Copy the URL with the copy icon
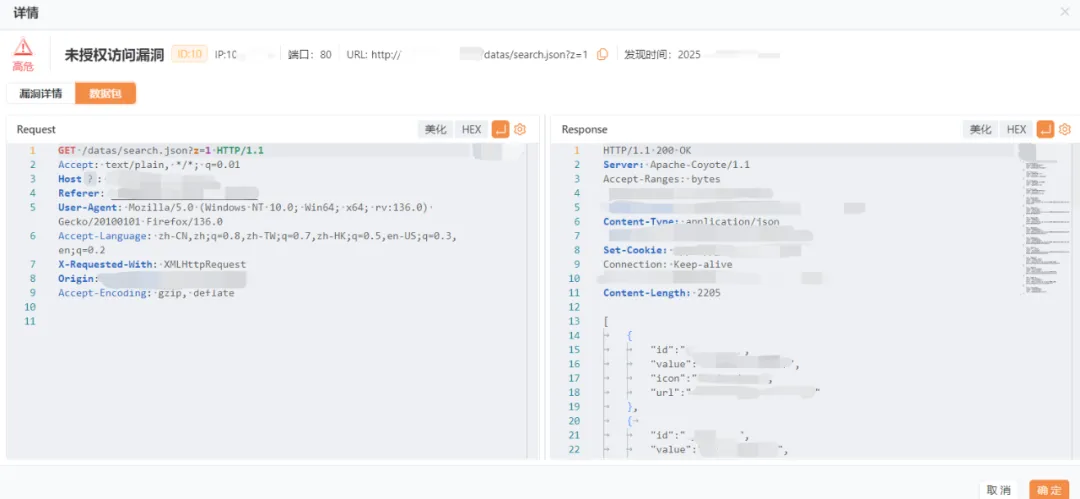This screenshot has width=1080, height=499. point(602,55)
